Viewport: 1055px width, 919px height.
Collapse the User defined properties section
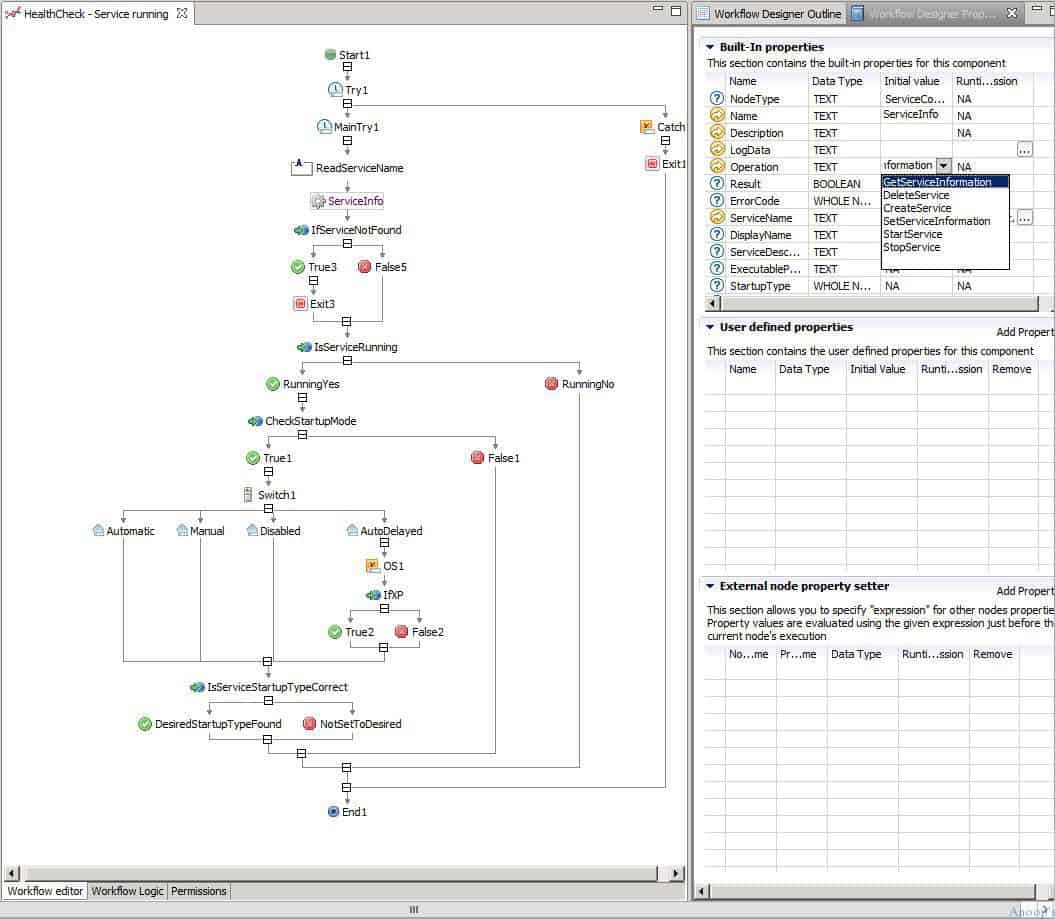coord(710,327)
